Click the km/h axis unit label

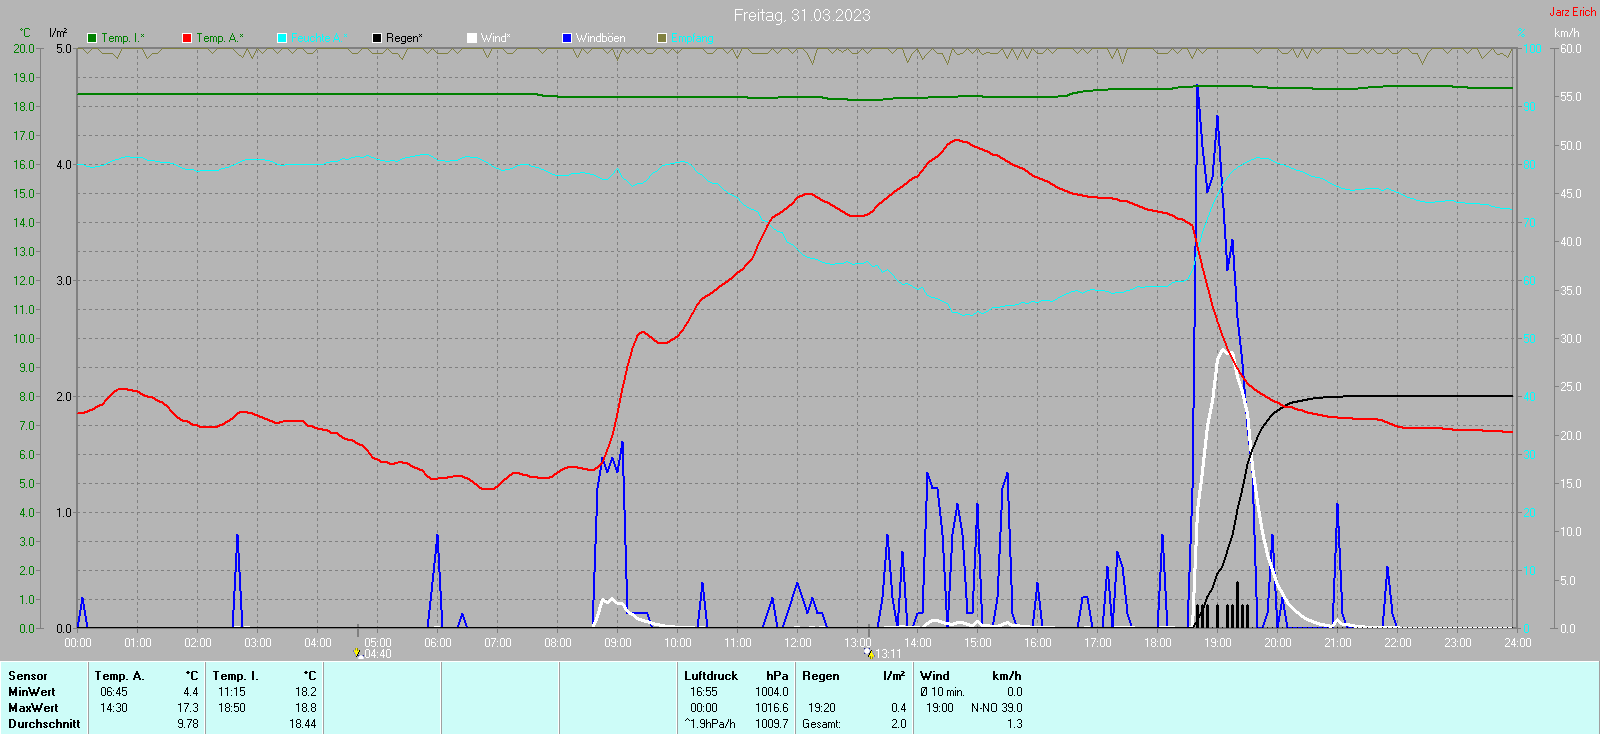coord(1566,33)
